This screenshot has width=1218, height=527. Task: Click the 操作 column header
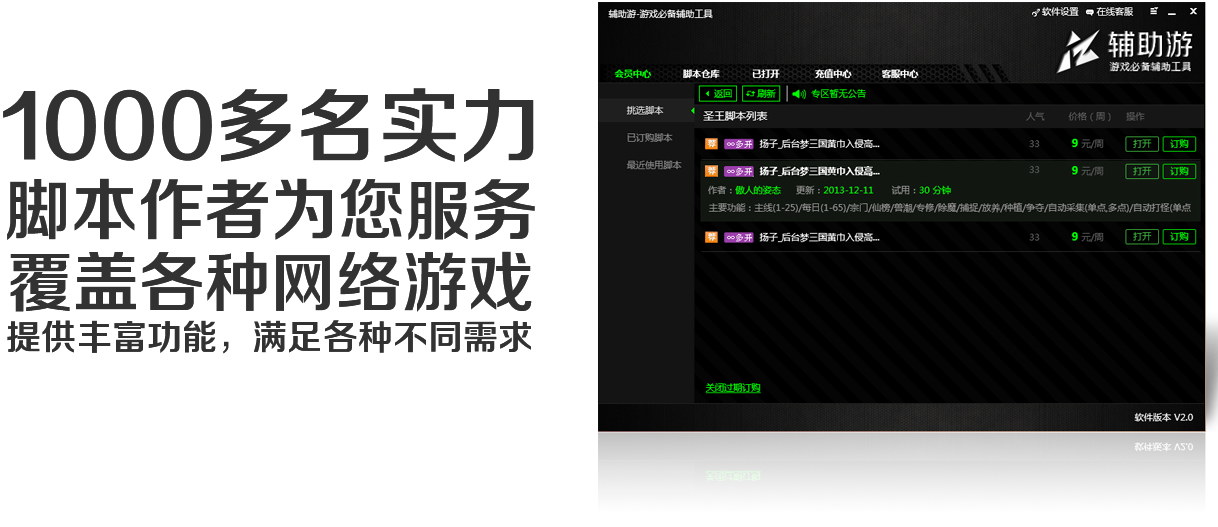1136,117
